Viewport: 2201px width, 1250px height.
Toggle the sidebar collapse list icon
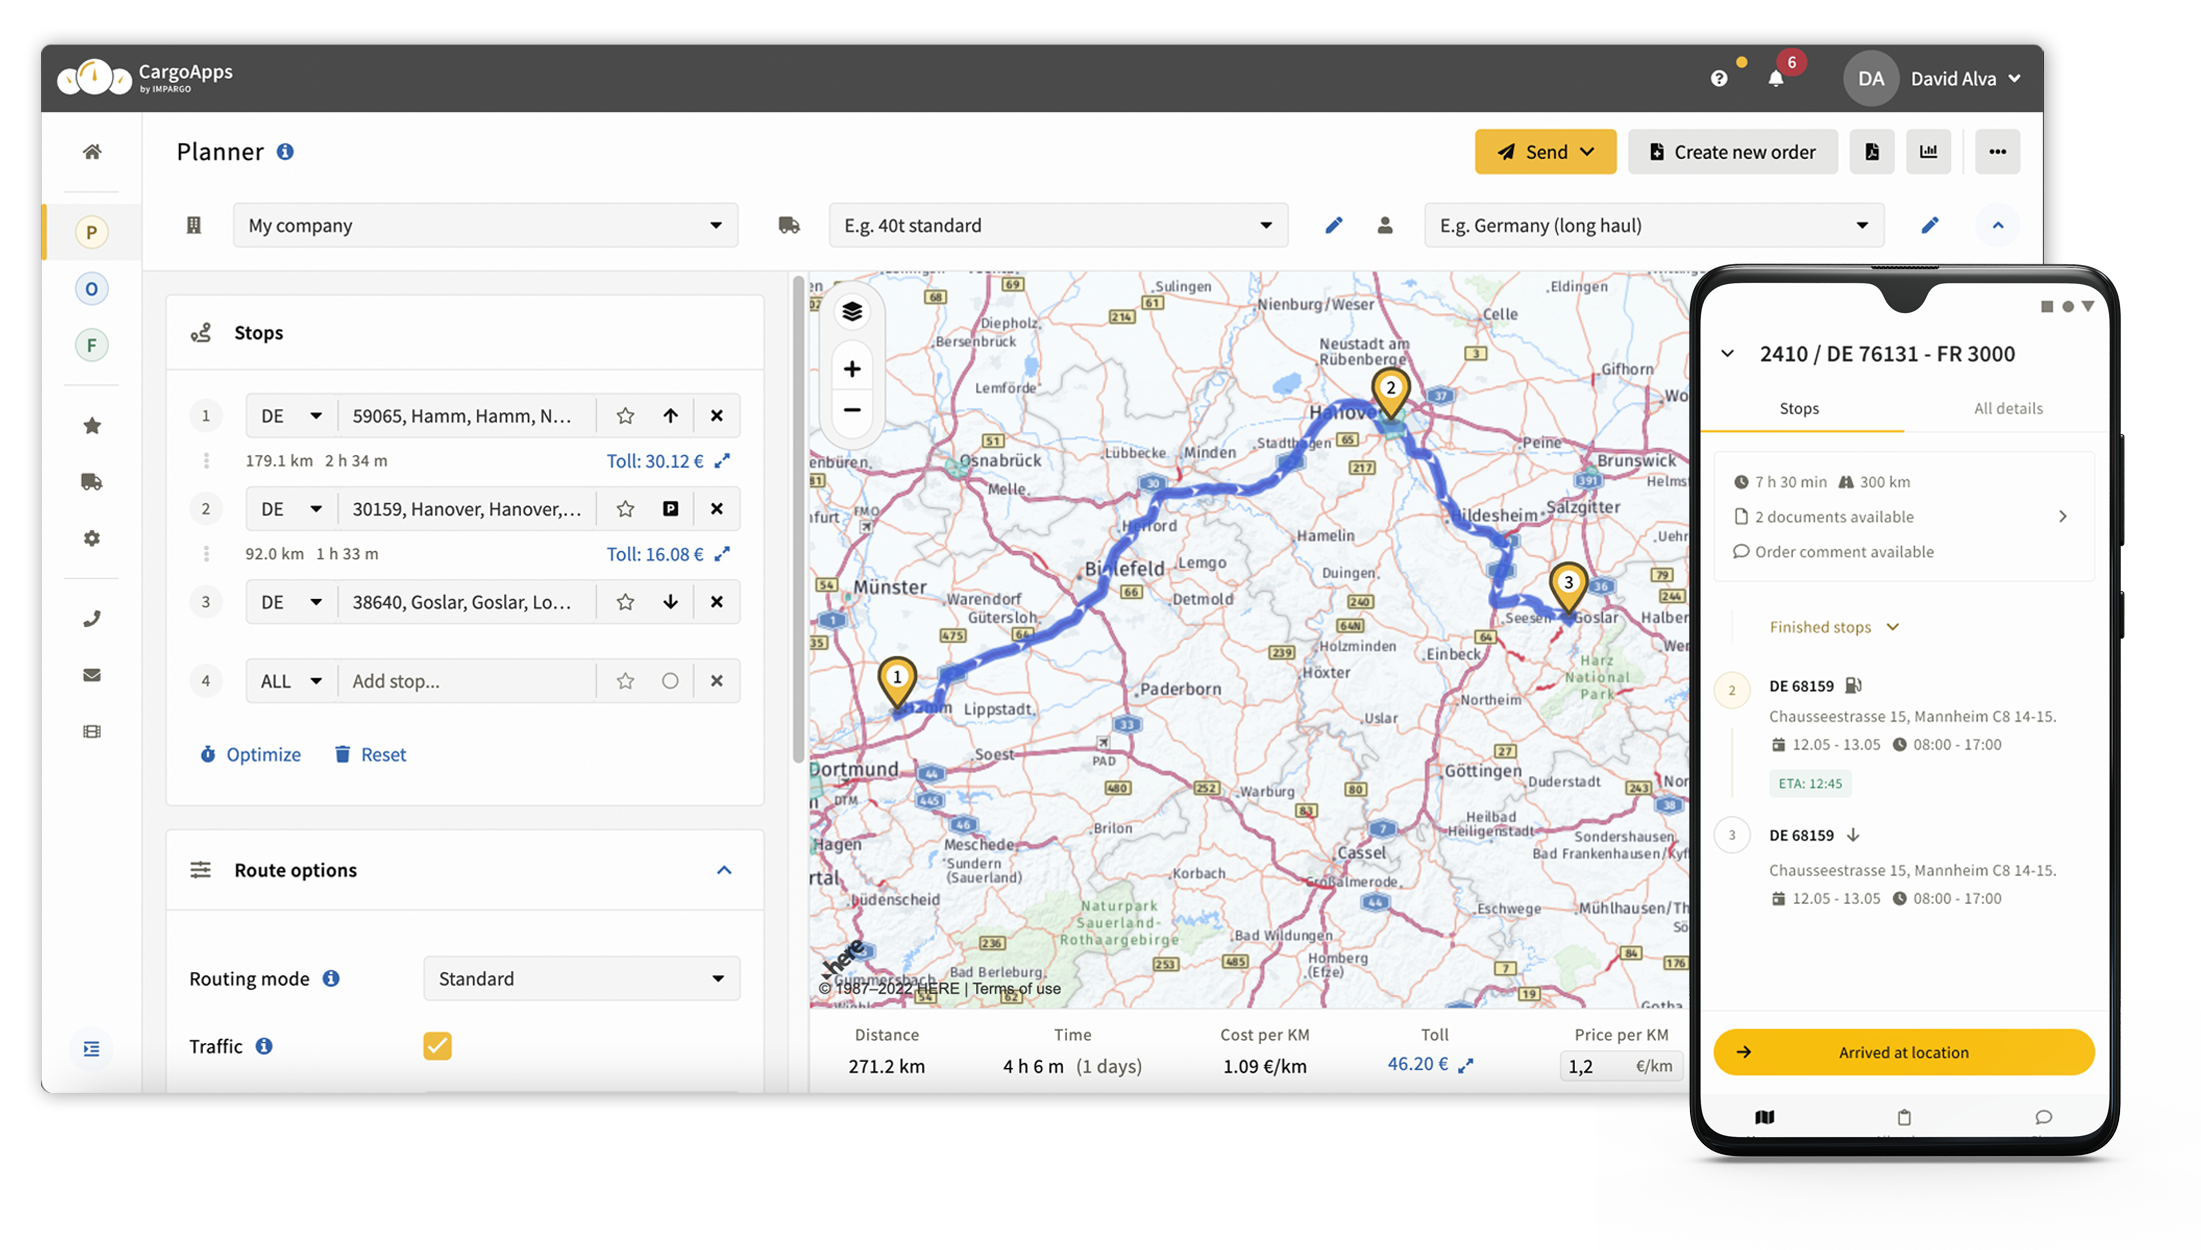pyautogui.click(x=92, y=1048)
